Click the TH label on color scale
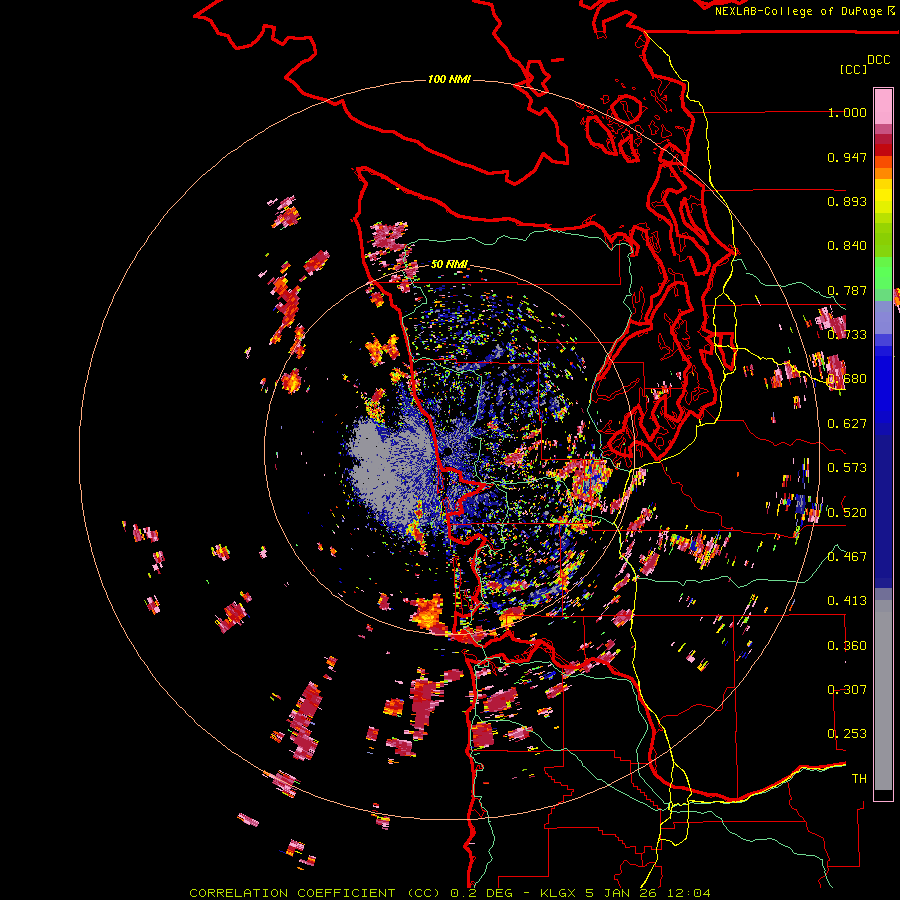This screenshot has height=900, width=900. click(859, 779)
